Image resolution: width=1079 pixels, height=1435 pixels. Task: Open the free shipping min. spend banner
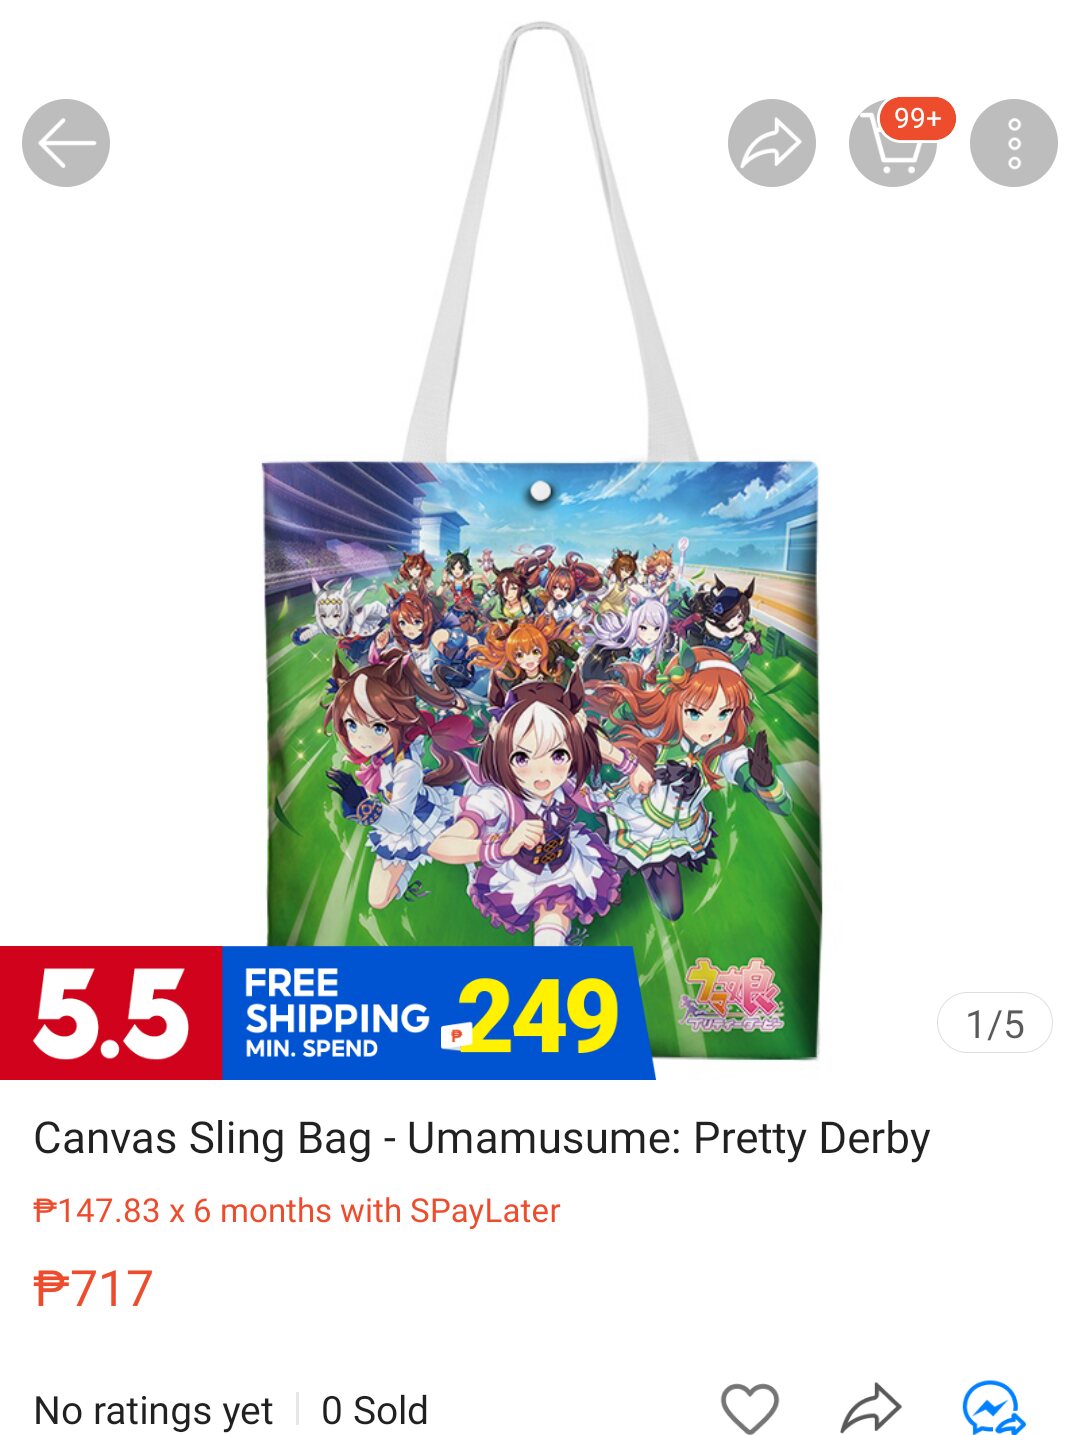coord(437,1013)
